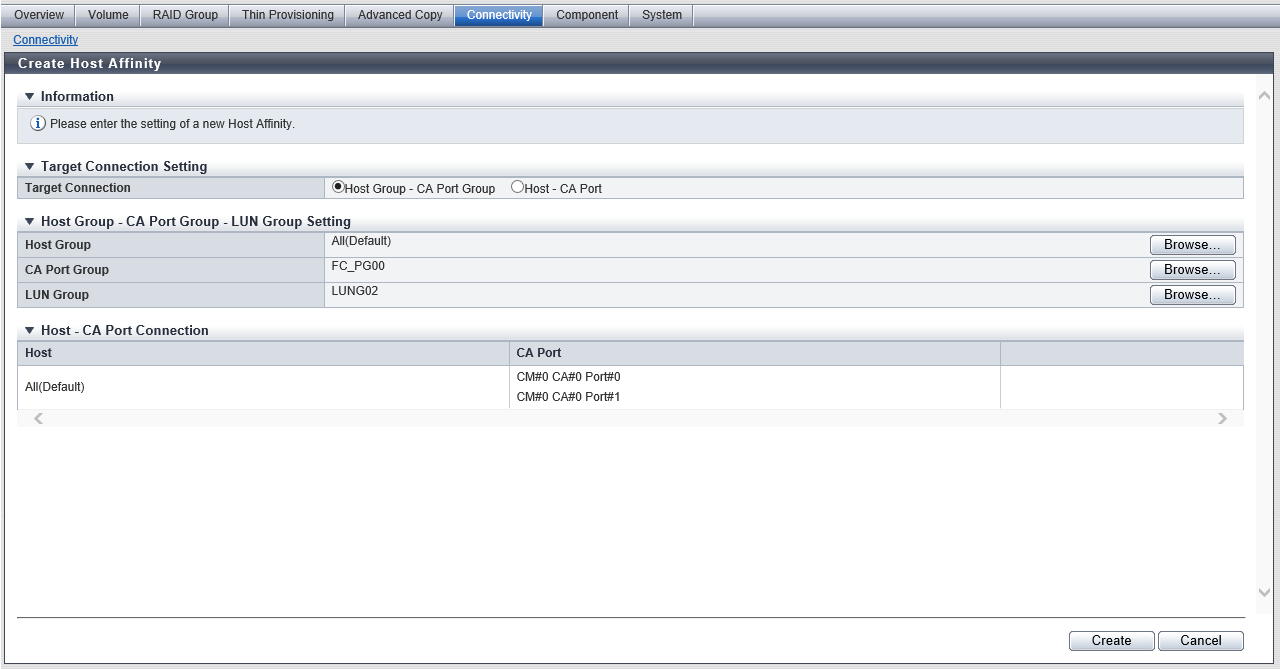
Task: Switch to the Advanced Copy tab
Action: tap(400, 15)
